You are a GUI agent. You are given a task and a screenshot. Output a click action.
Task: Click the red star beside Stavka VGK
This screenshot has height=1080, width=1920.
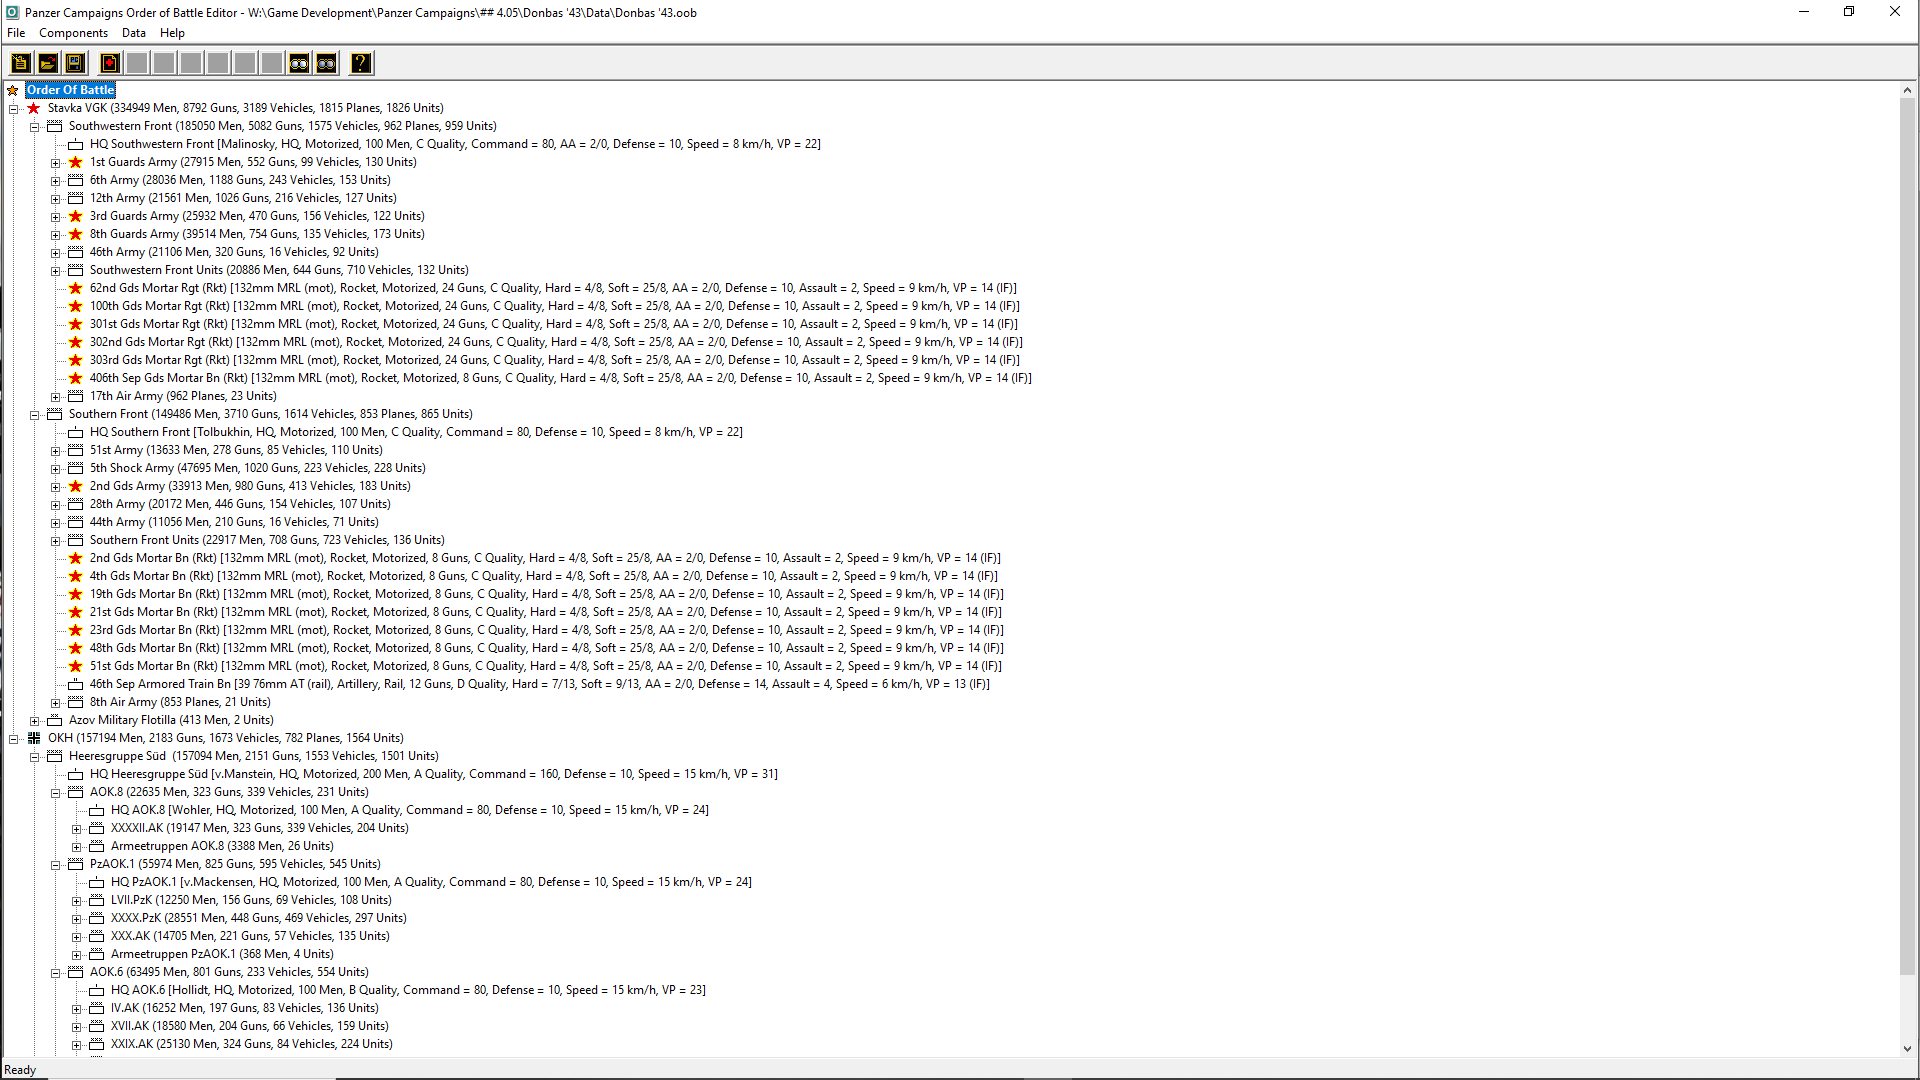[33, 108]
